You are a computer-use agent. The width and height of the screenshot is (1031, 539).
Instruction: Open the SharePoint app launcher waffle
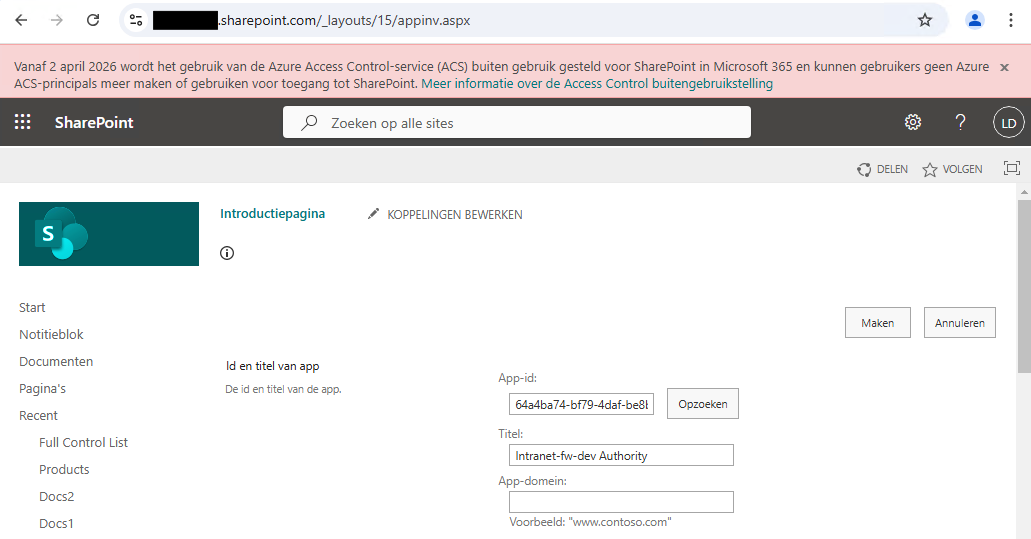(x=23, y=122)
